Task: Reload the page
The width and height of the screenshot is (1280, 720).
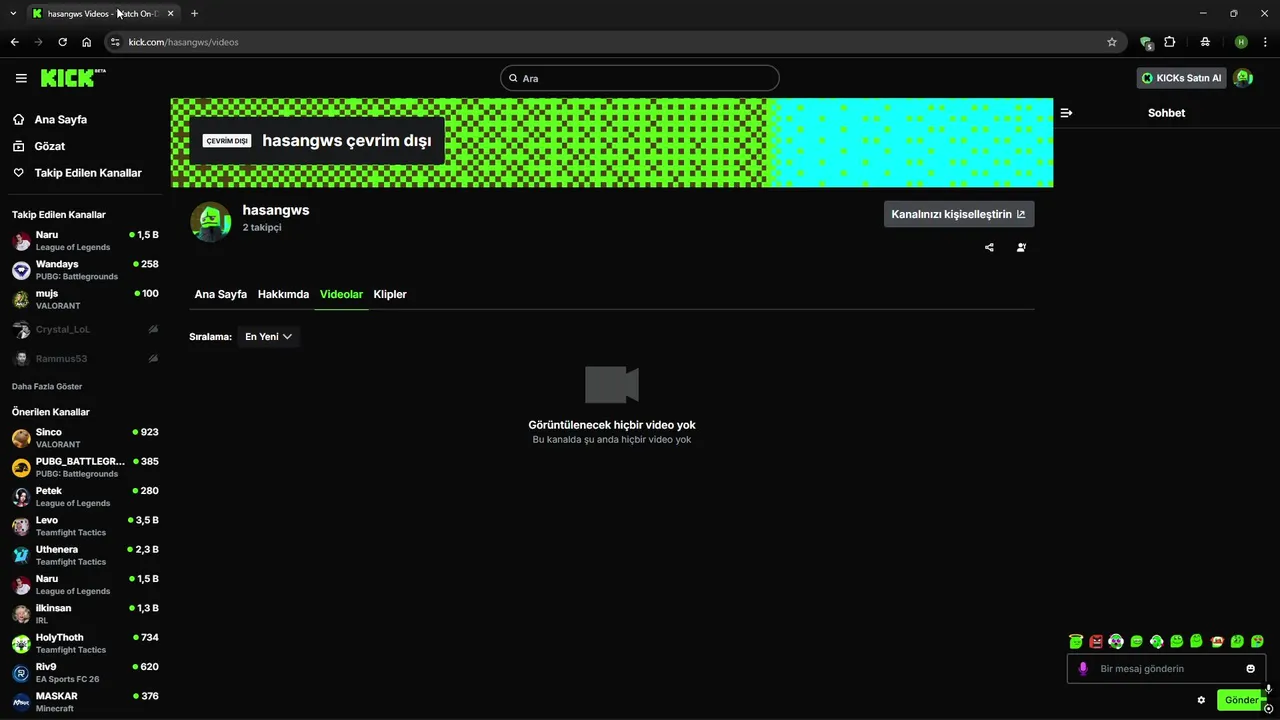Action: pos(62,42)
